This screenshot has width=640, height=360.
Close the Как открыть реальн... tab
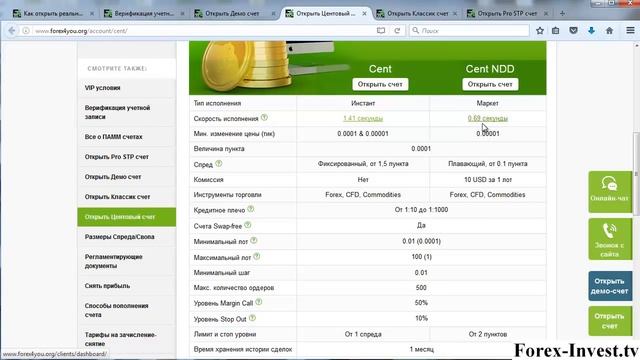click(x=92, y=13)
